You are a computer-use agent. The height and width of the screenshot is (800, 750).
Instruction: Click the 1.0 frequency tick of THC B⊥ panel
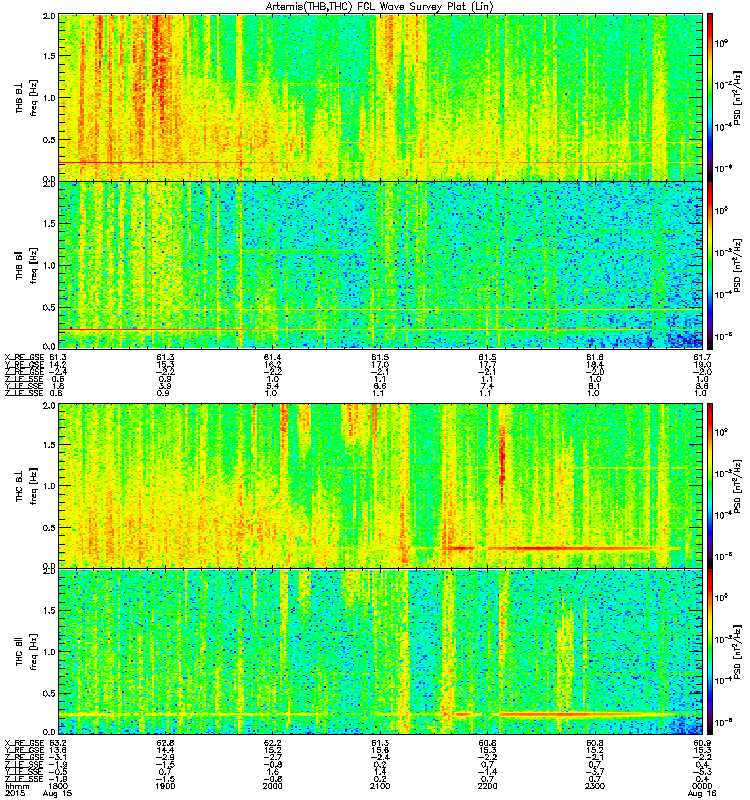coord(49,486)
